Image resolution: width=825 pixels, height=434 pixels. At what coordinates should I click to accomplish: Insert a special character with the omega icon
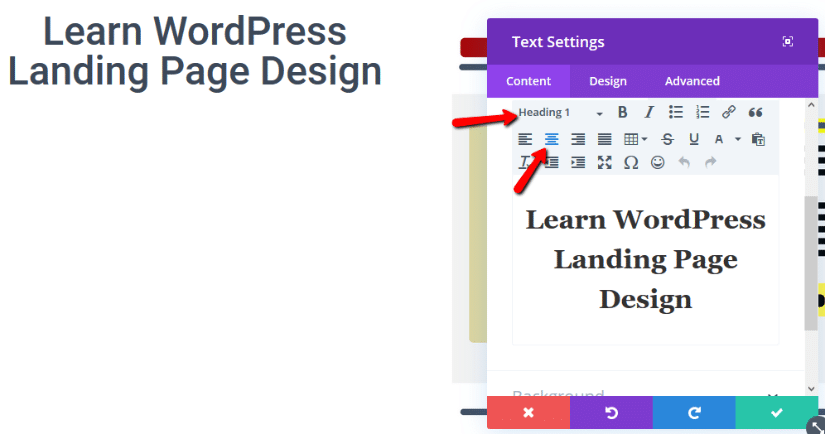click(631, 163)
